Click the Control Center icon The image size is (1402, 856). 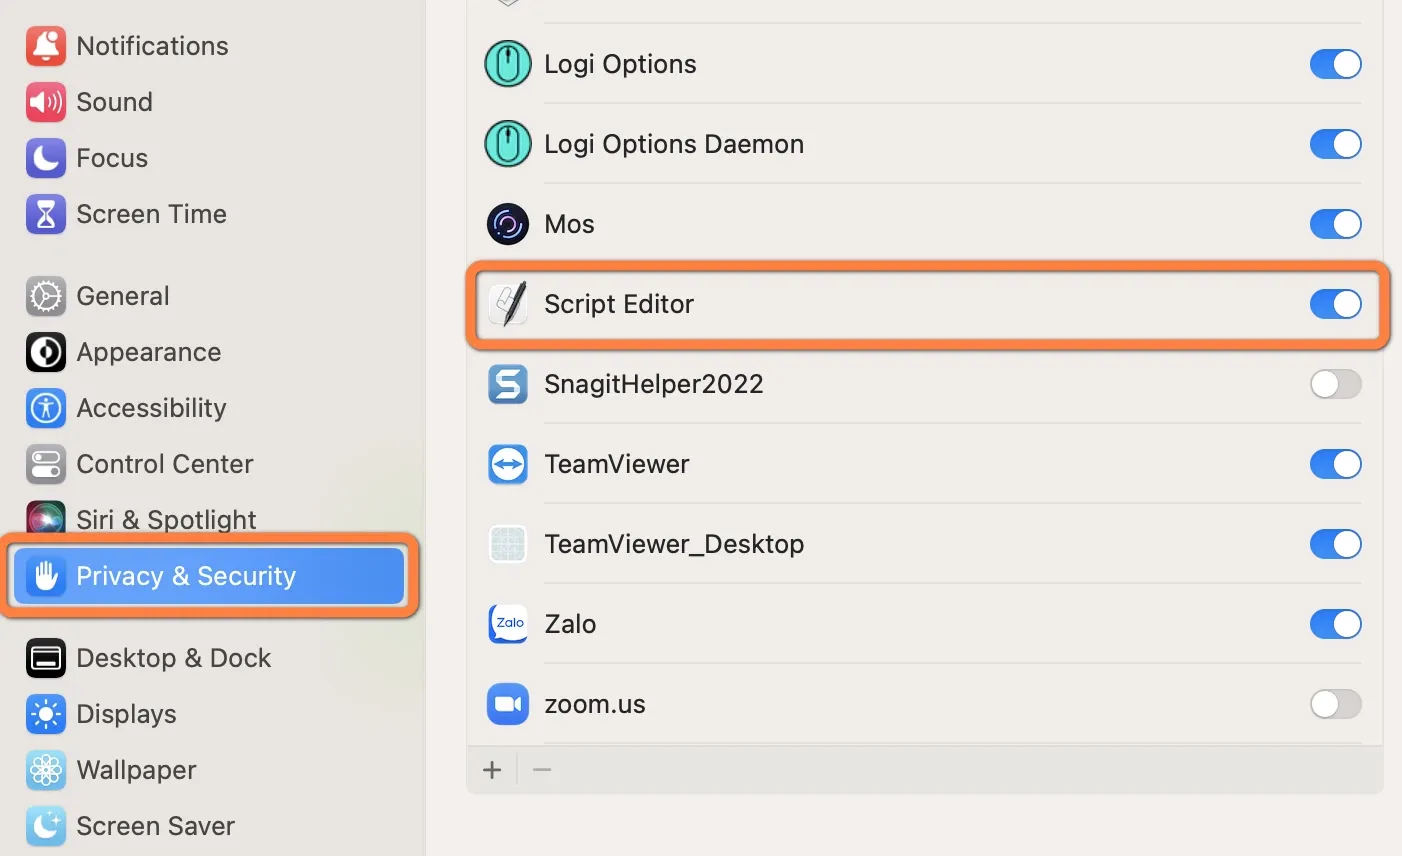coord(46,464)
